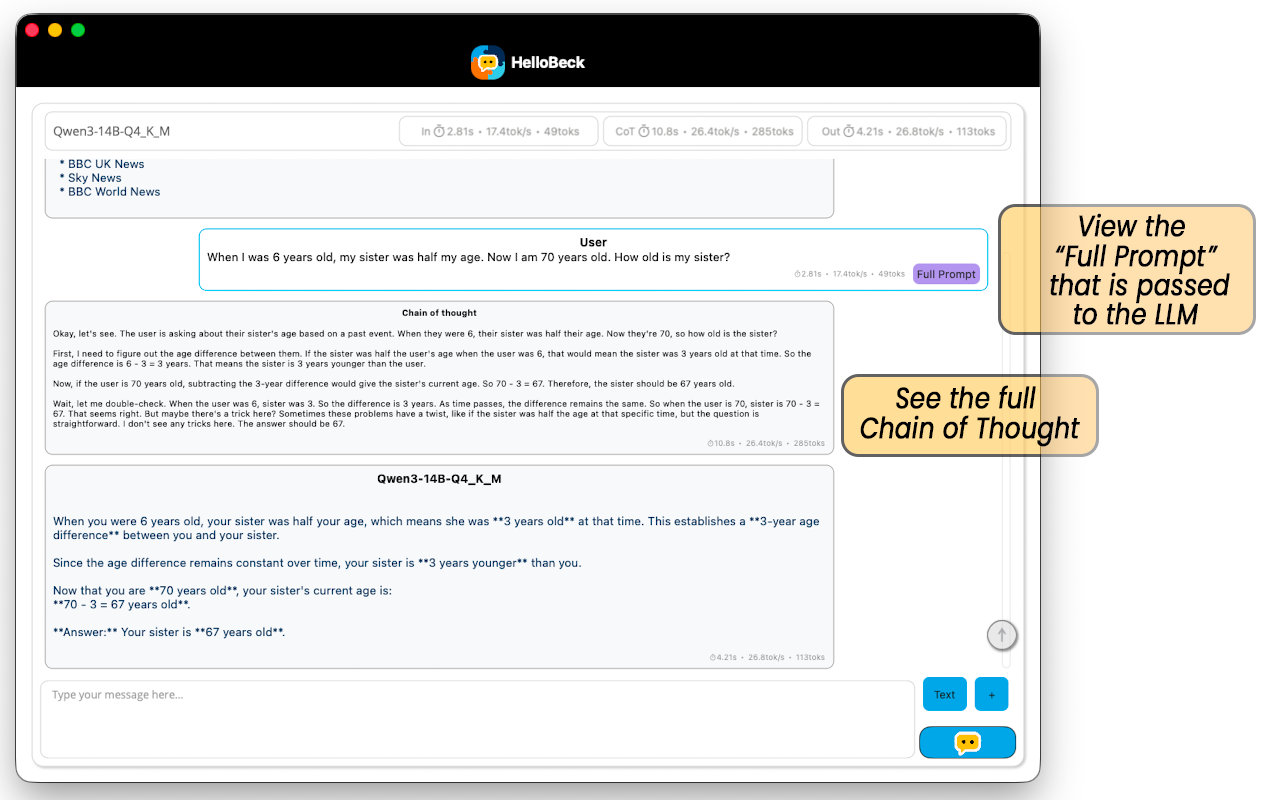Click the token stats under the model response
The width and height of the screenshot is (1280, 800).
coord(767,657)
